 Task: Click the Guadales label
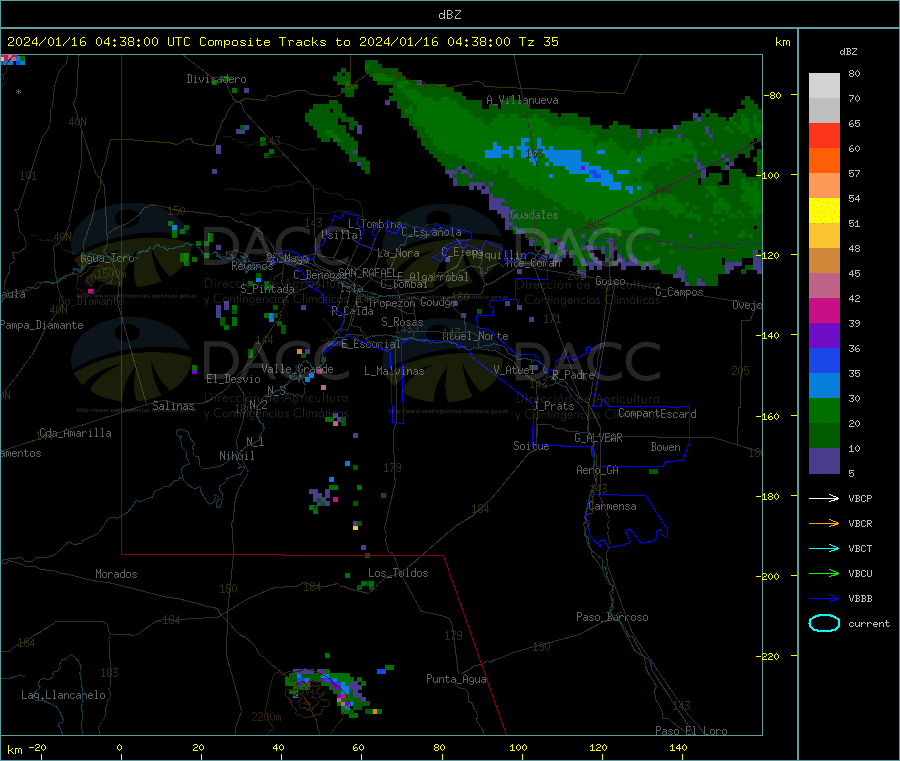[x=534, y=215]
